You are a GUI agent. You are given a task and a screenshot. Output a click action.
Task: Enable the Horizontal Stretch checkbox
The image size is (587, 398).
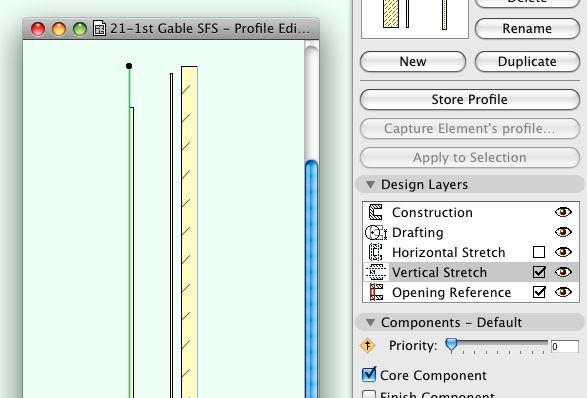click(x=539, y=252)
